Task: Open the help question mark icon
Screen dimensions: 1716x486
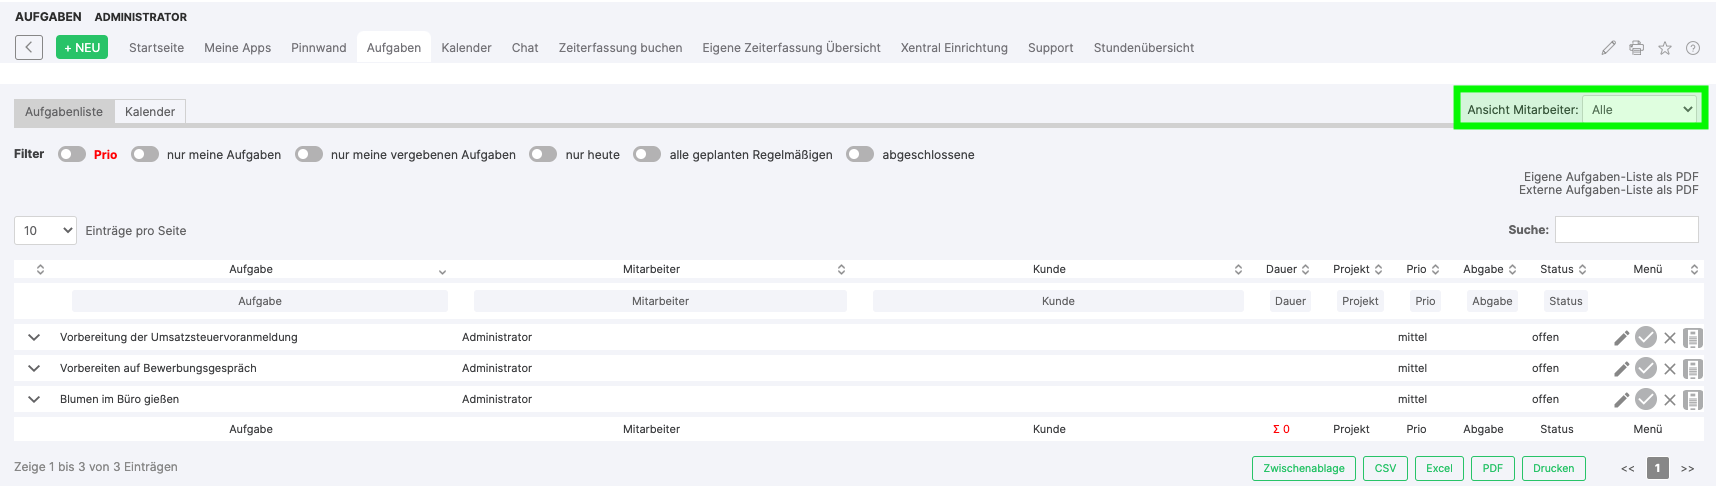Action: 1693,48
